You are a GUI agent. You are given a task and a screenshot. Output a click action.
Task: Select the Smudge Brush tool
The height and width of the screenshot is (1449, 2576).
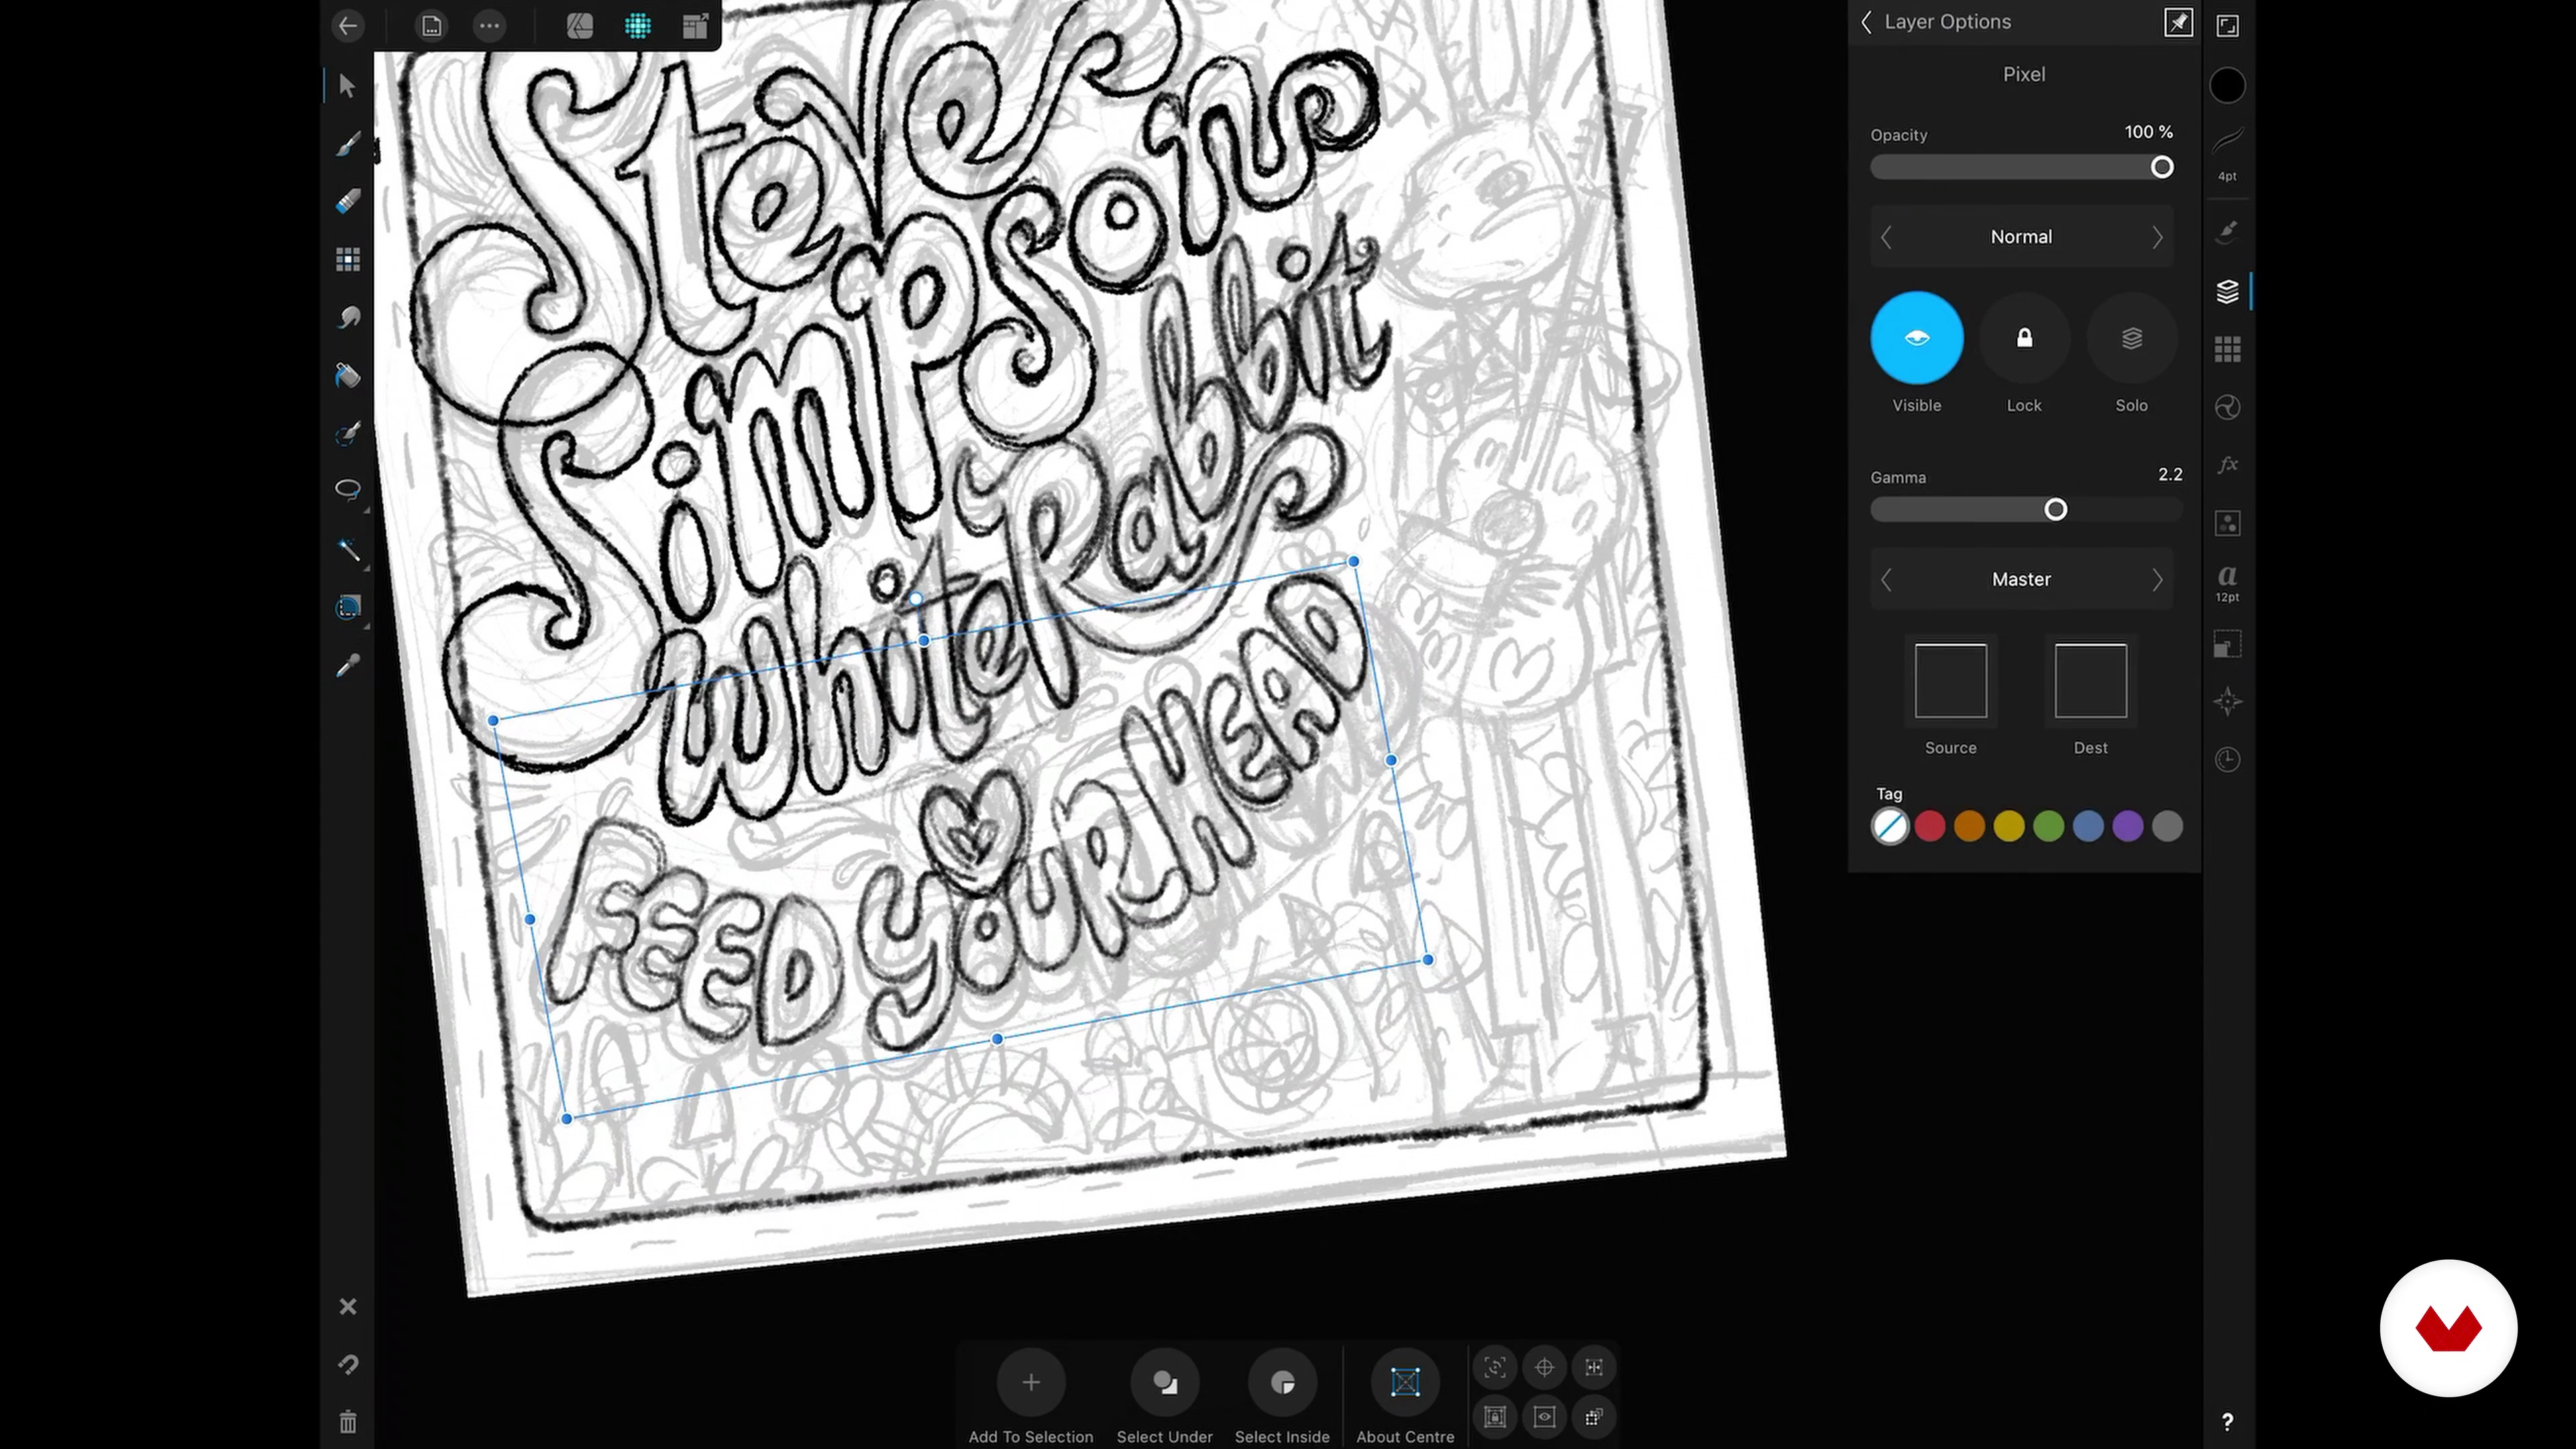(x=347, y=318)
